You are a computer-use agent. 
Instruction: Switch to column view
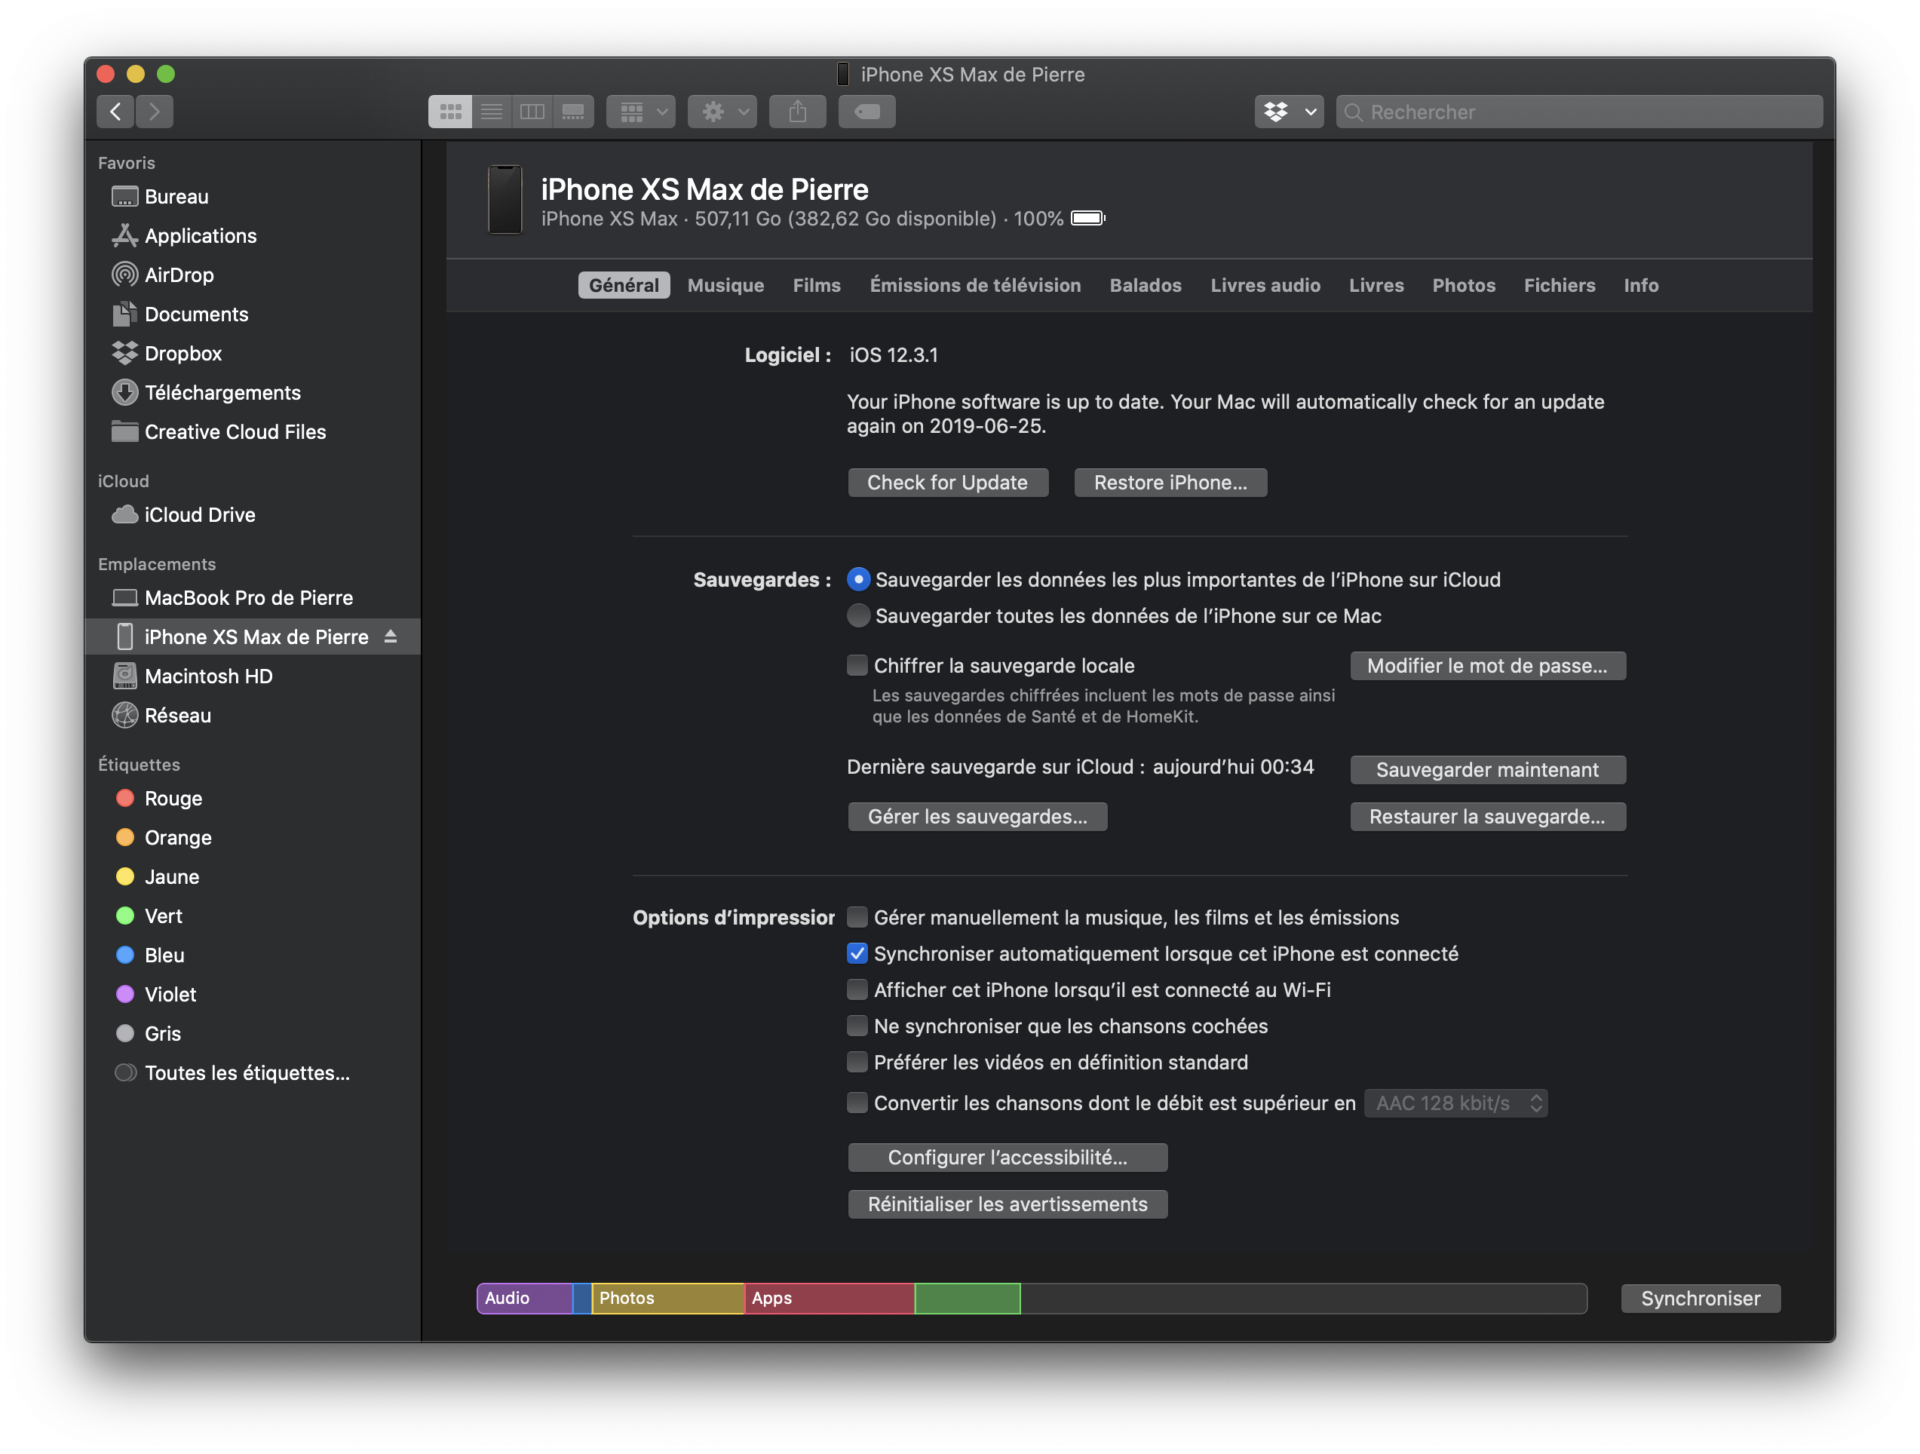click(532, 111)
